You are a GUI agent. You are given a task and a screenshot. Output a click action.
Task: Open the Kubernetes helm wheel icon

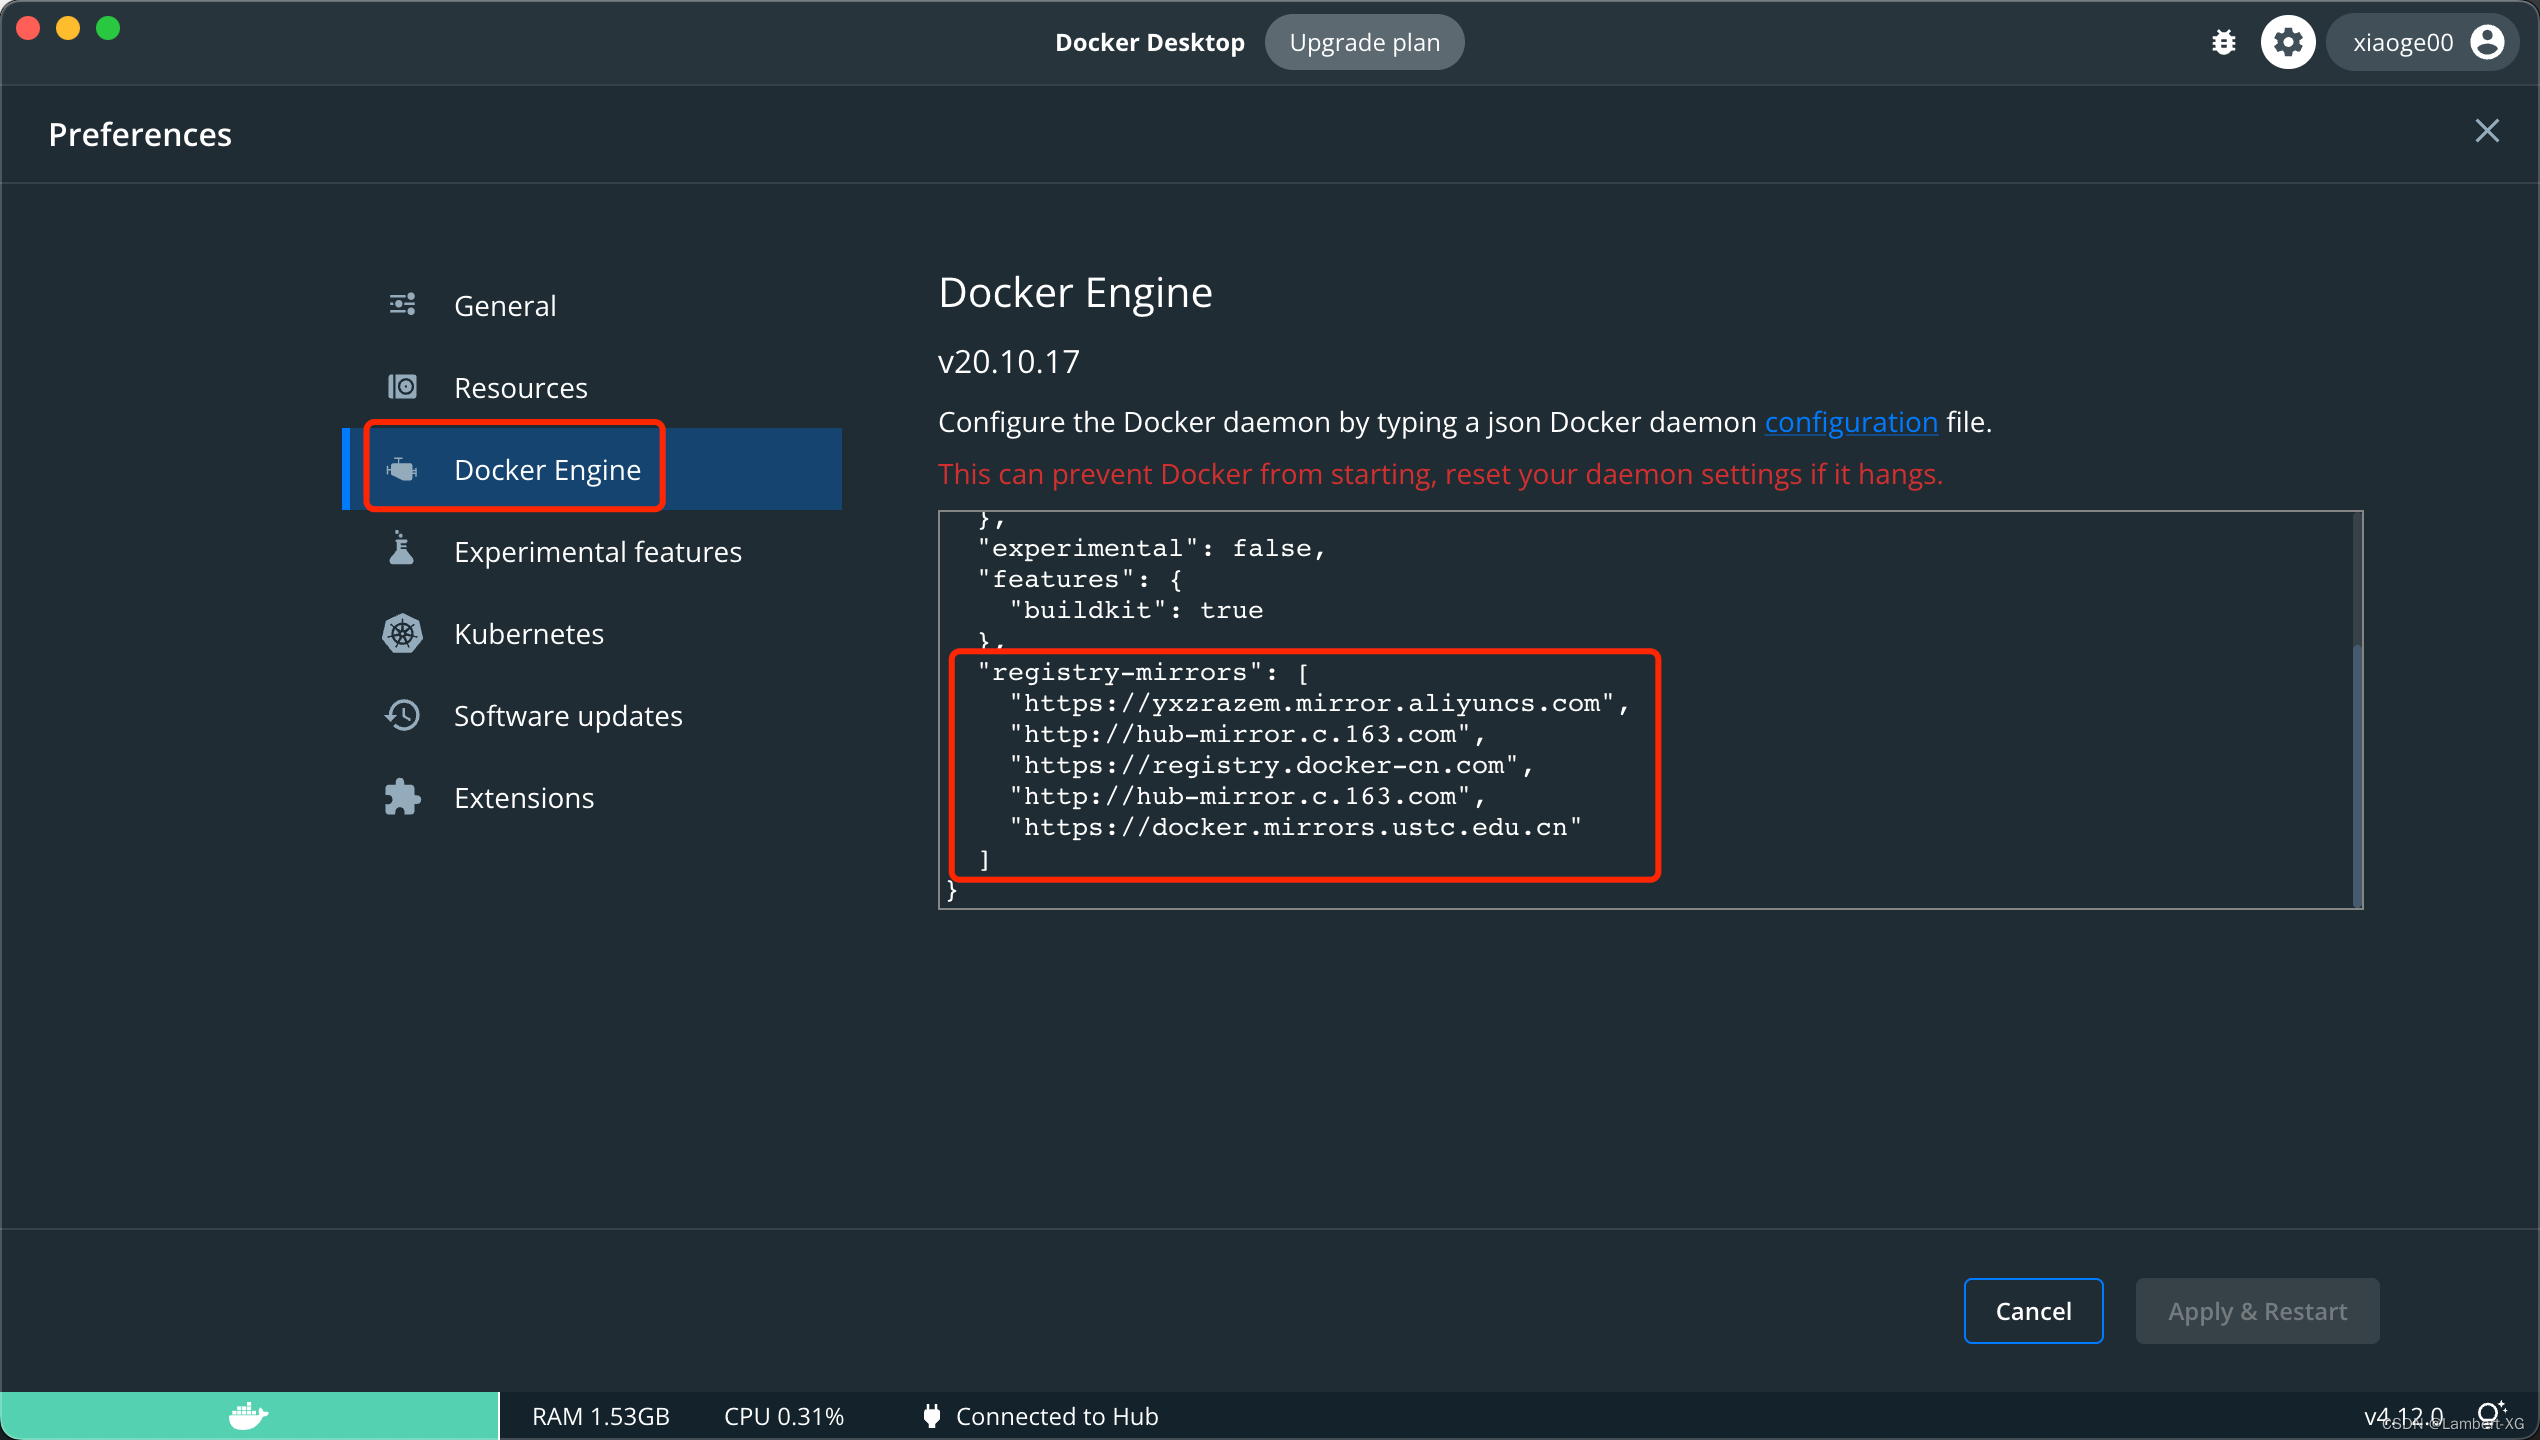click(402, 633)
